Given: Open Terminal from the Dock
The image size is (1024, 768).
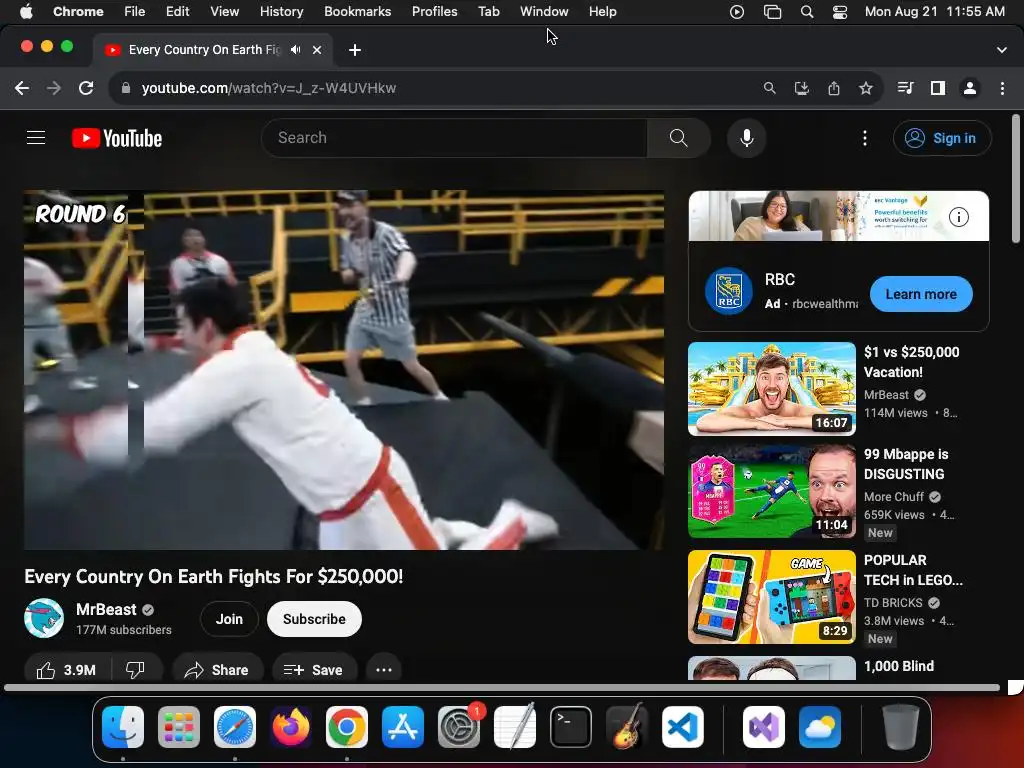Looking at the screenshot, I should [571, 727].
